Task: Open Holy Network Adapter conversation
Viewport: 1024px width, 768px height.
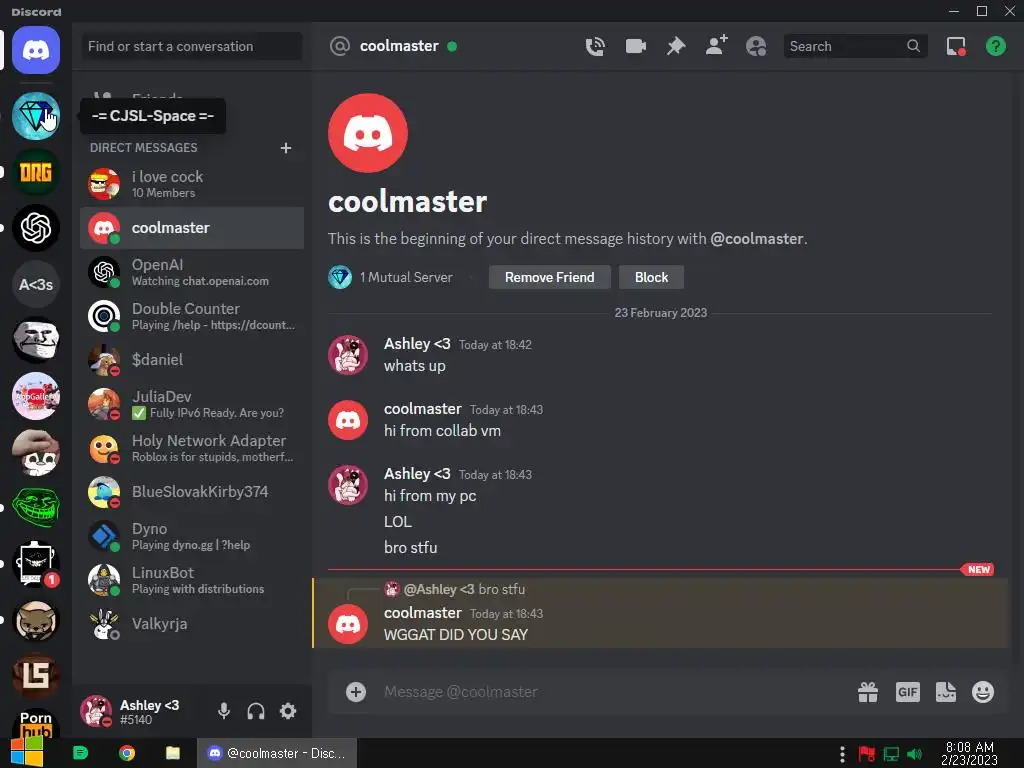Action: click(x=192, y=448)
